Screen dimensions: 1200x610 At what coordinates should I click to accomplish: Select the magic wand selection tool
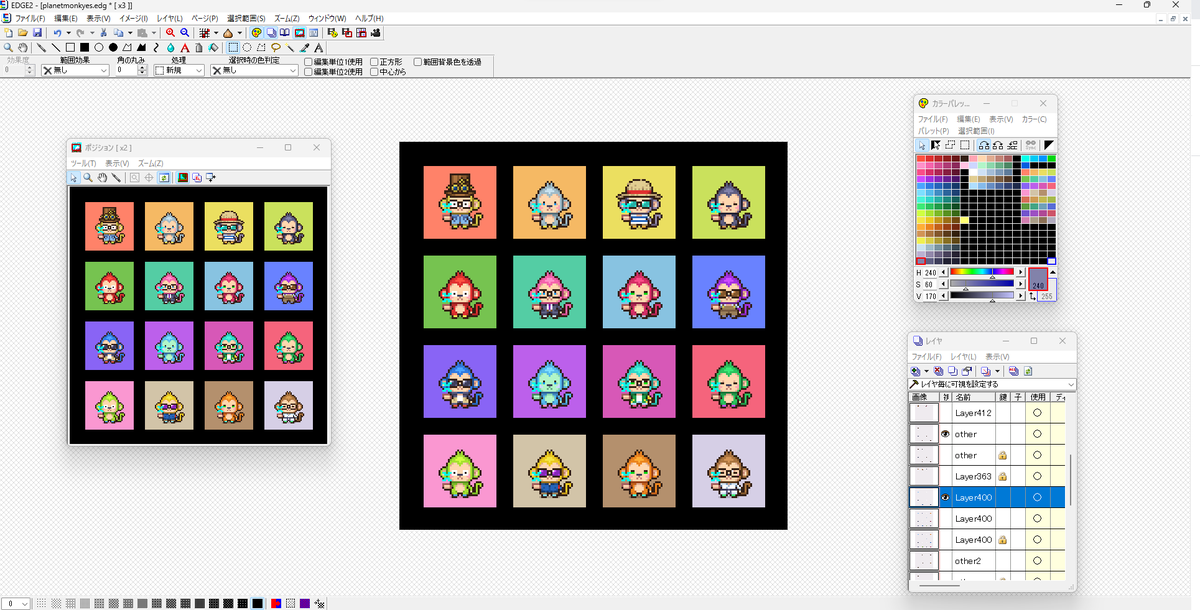click(x=290, y=47)
